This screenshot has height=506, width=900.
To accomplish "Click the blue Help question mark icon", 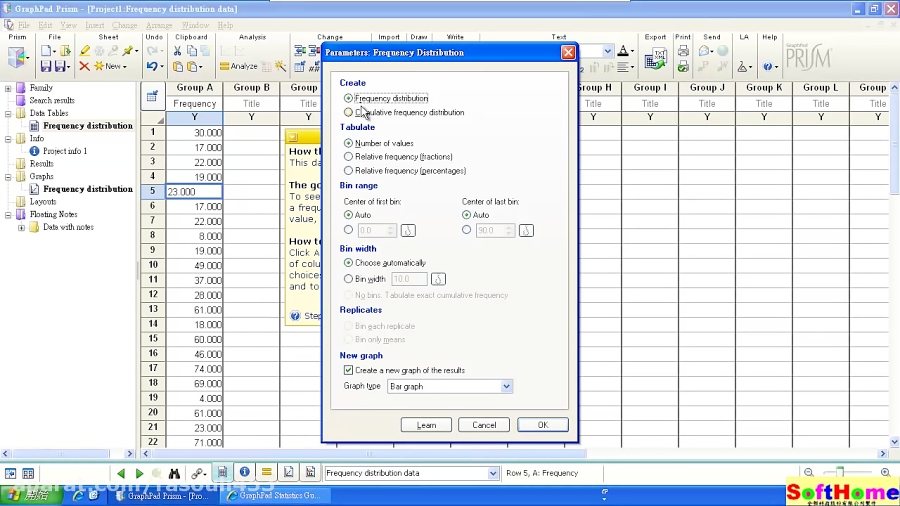I will (x=767, y=67).
